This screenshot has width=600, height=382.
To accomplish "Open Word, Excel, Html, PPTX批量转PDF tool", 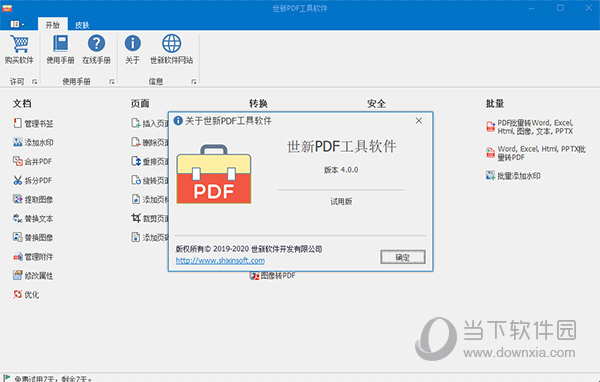I will tap(536, 153).
